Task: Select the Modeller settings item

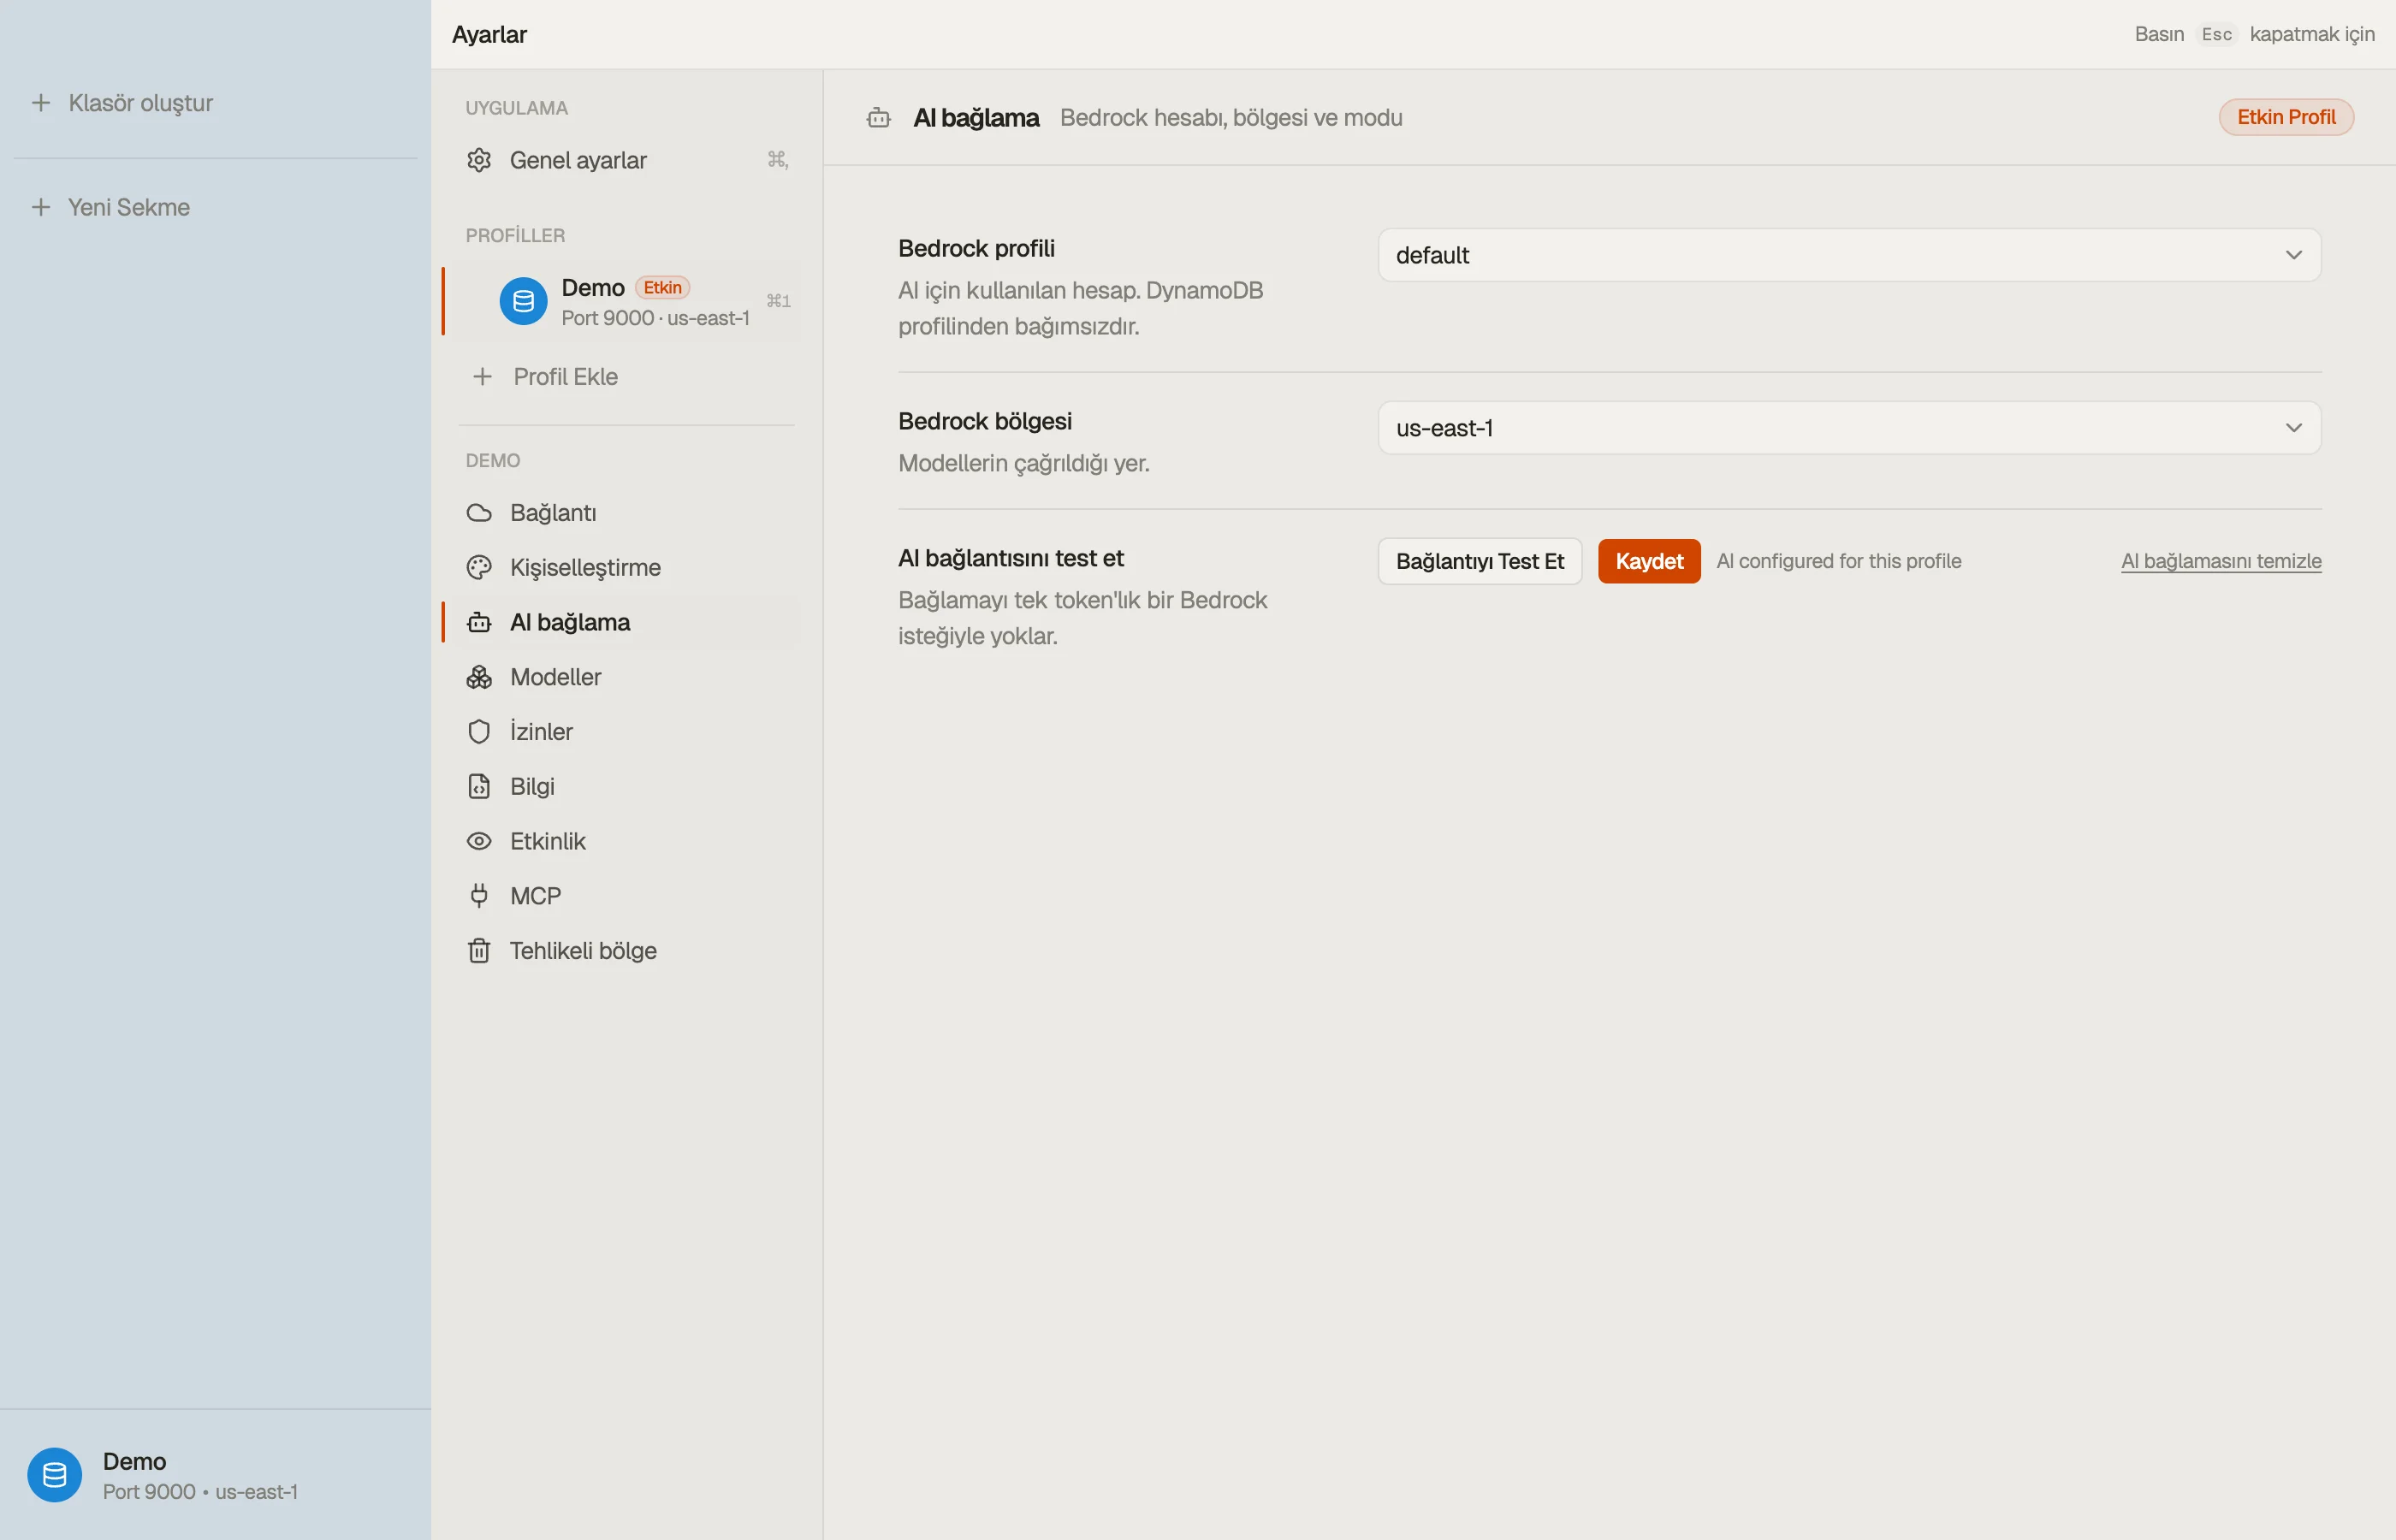Action: (x=626, y=677)
